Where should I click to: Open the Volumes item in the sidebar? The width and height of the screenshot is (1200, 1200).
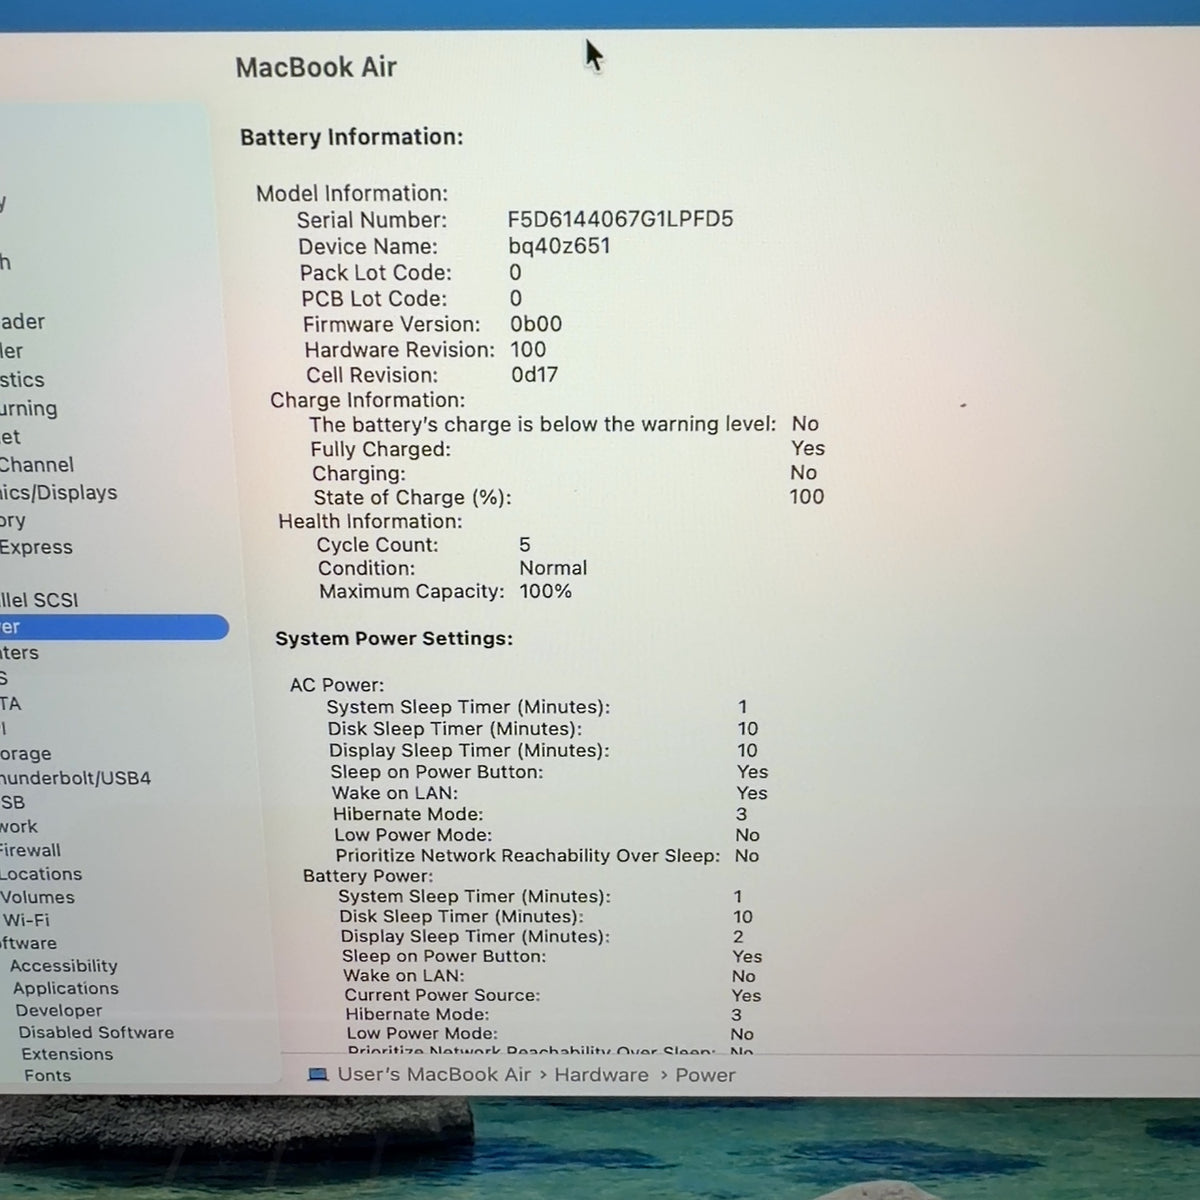click(38, 897)
